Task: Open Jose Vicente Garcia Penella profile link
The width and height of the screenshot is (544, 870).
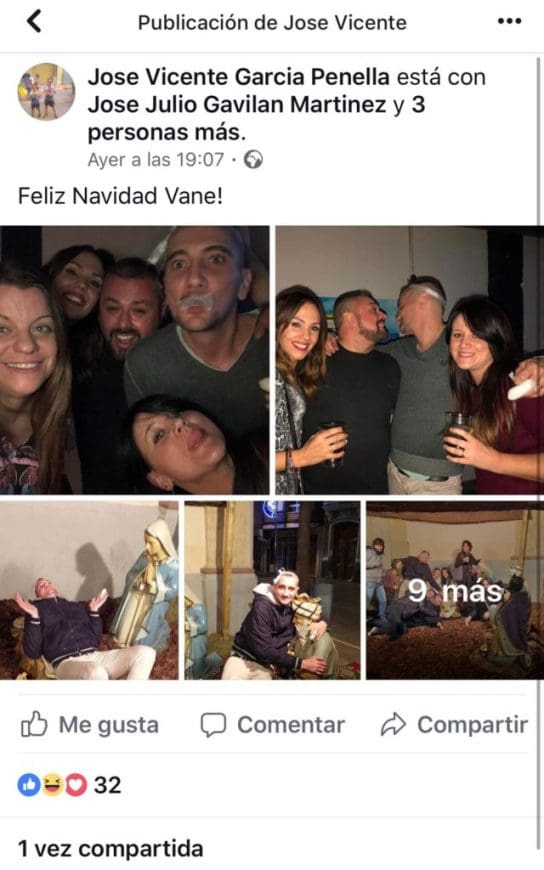Action: click(x=239, y=77)
